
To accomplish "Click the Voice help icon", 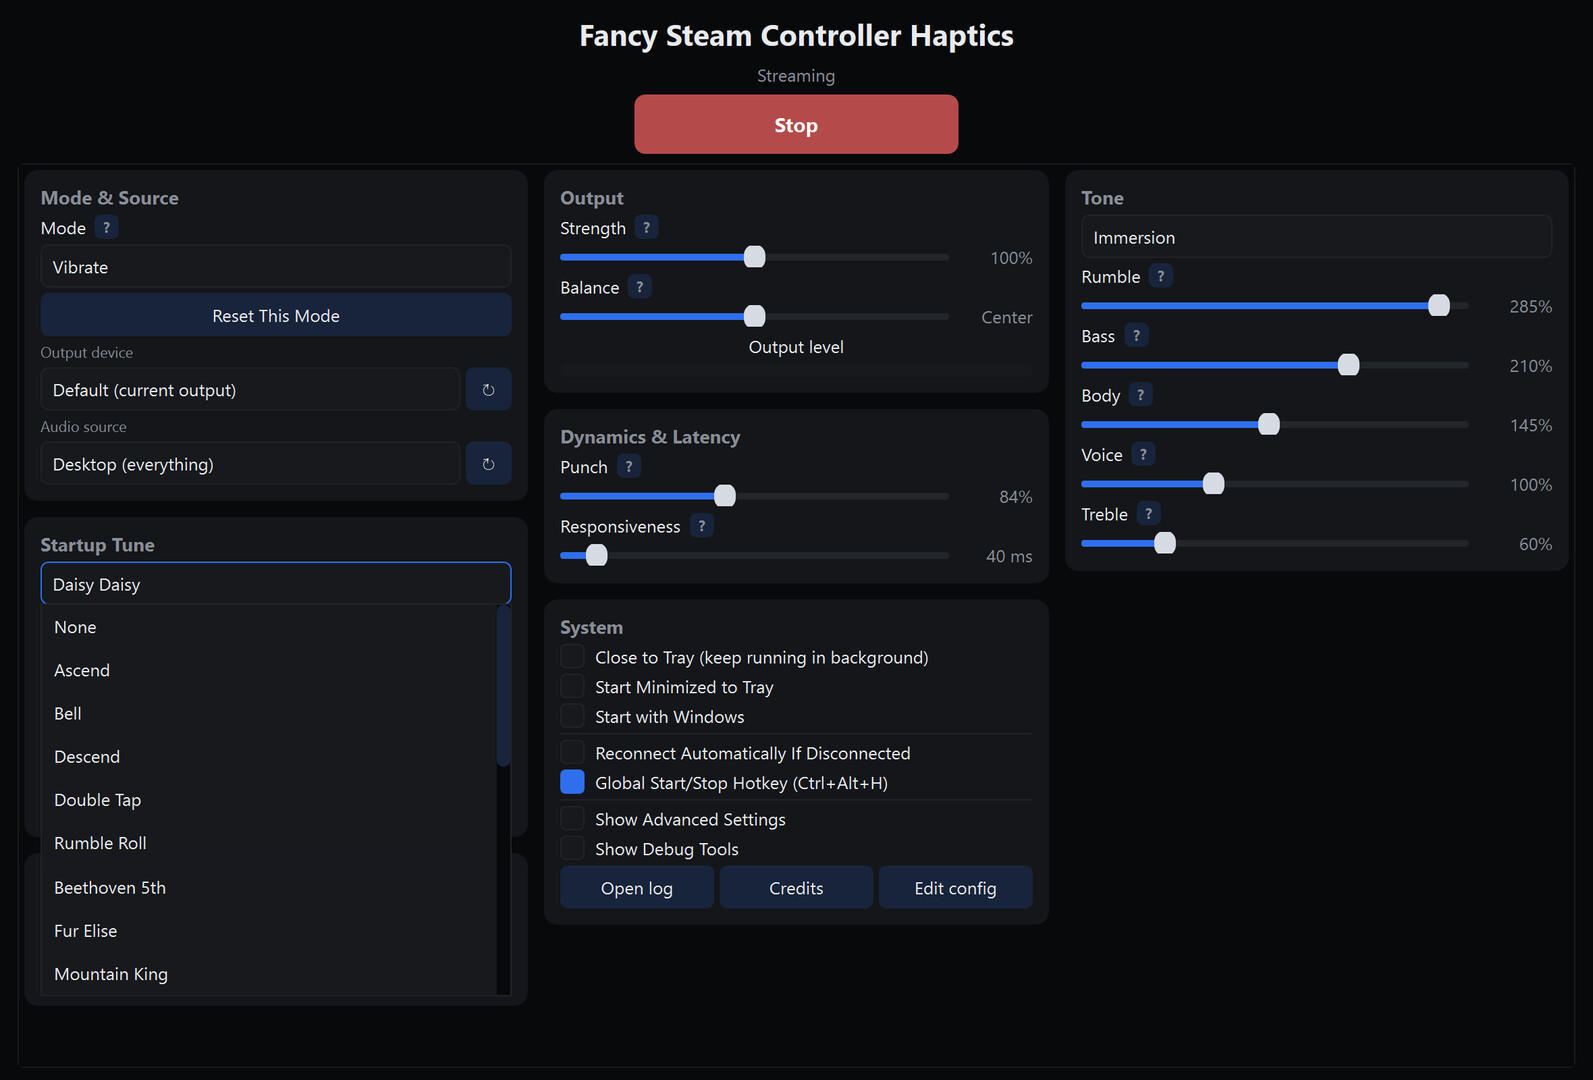I will point(1143,454).
